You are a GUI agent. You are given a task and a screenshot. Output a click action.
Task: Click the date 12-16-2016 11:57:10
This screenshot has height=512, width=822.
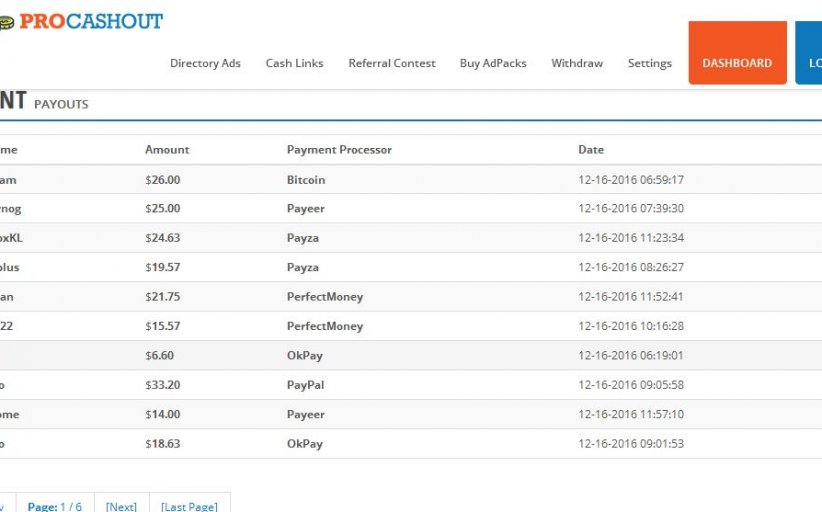(x=630, y=414)
